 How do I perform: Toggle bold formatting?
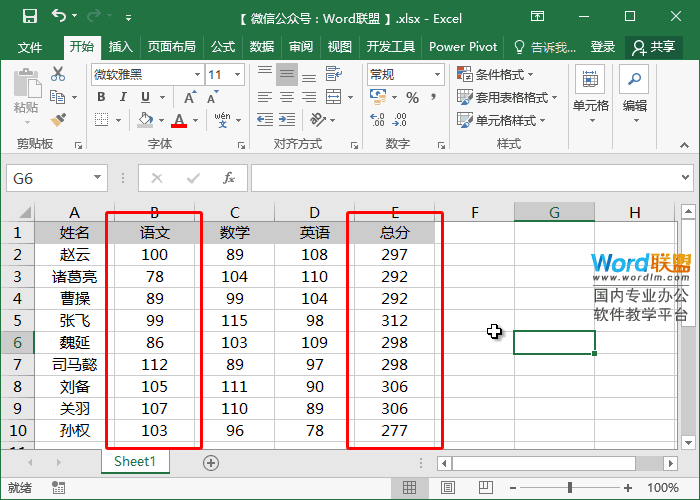click(x=100, y=97)
